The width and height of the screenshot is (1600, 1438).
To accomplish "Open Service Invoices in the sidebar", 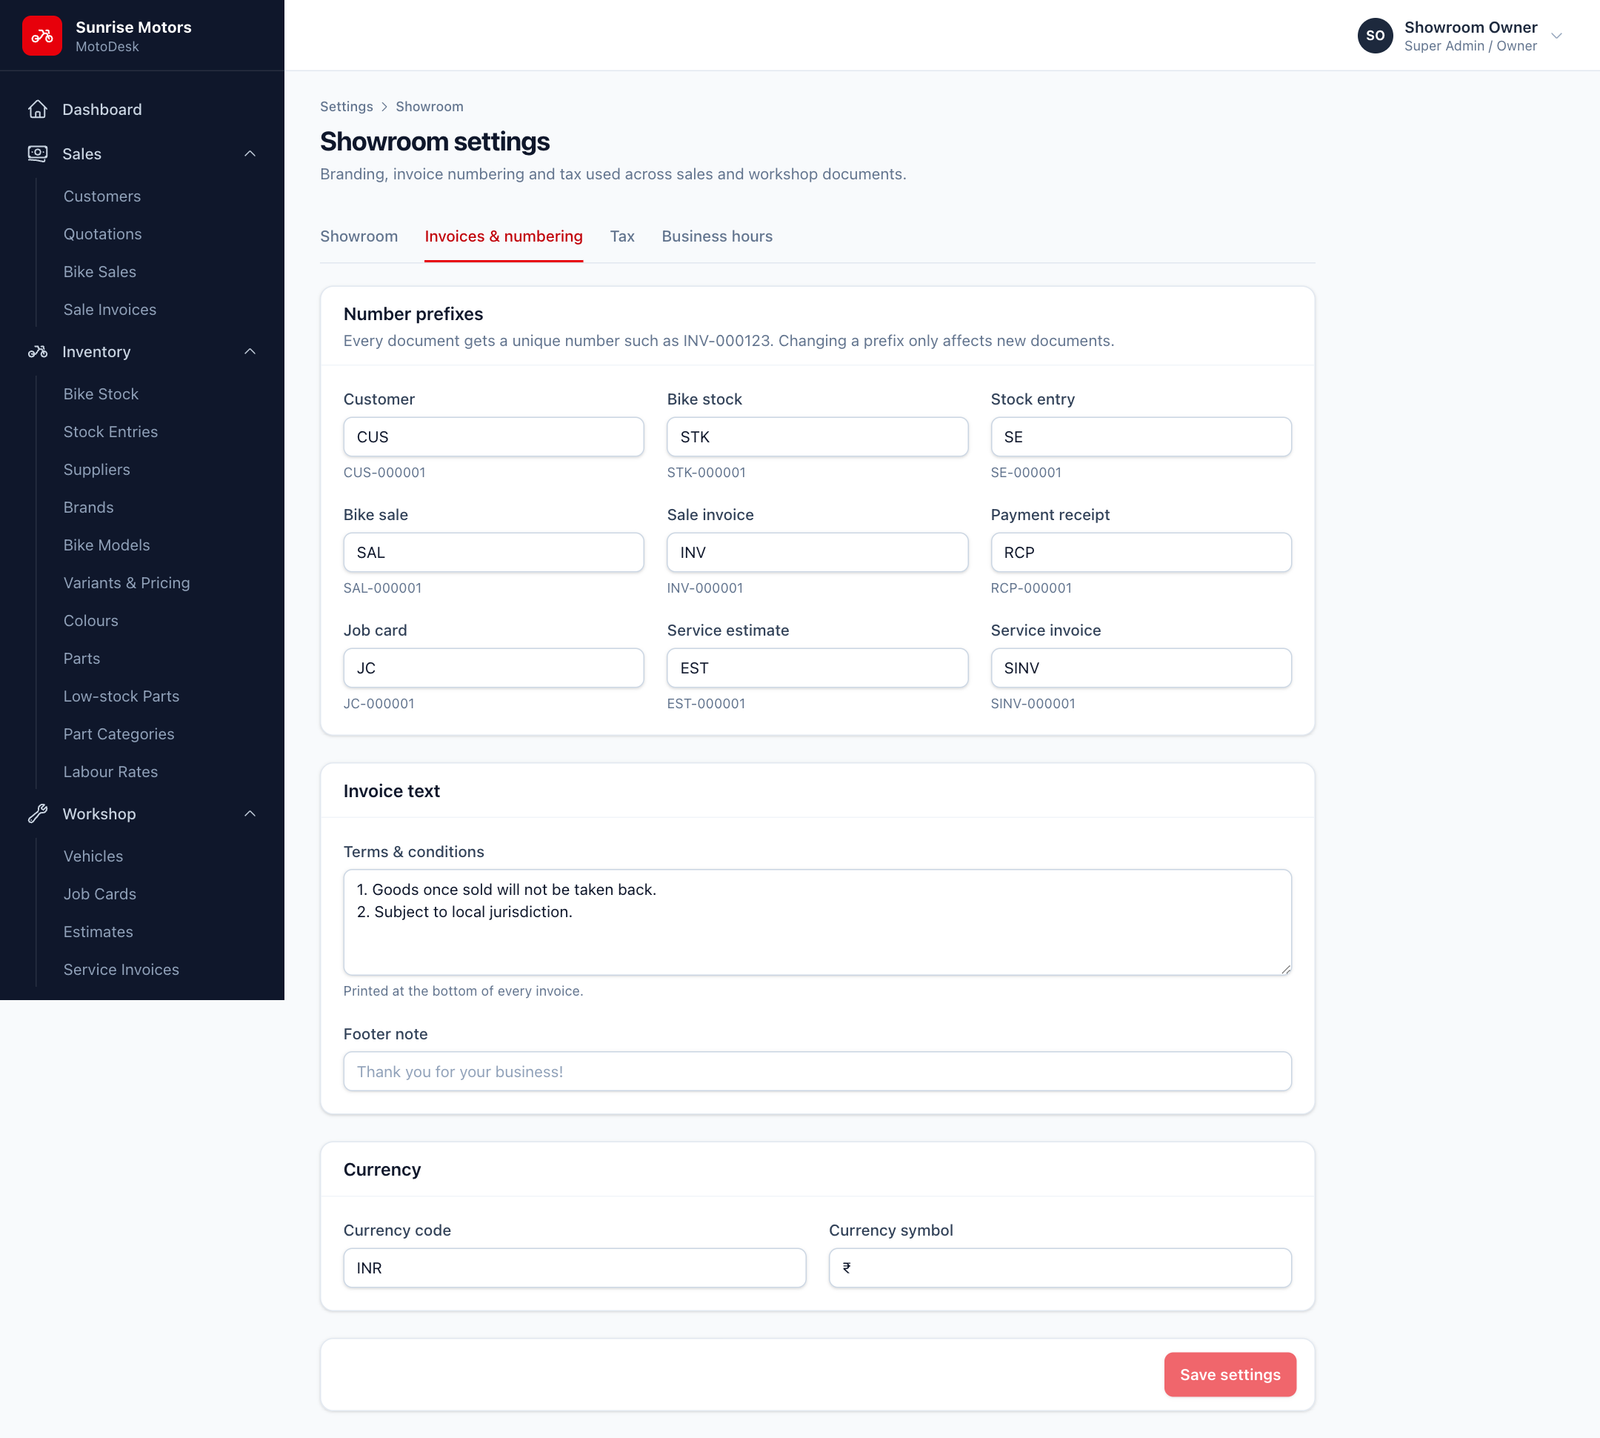I will click(122, 970).
